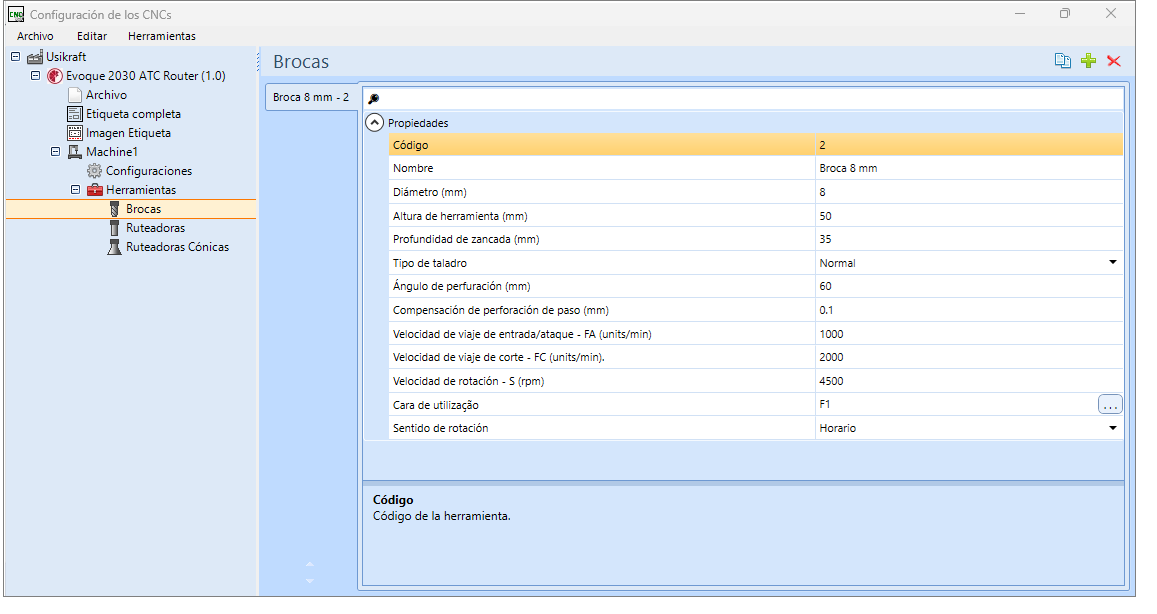The height and width of the screenshot is (614, 1157).
Task: Click the CNC application icon in title bar
Action: pos(15,14)
